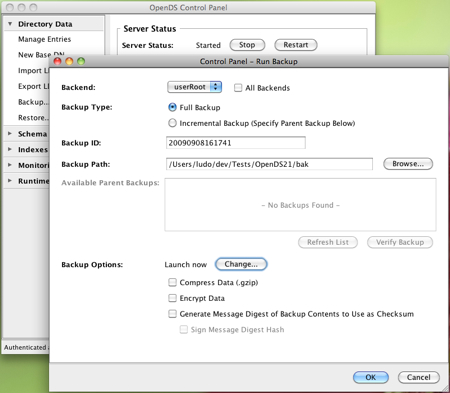
Task: Open Restore... item in sidebar
Action: (33, 117)
